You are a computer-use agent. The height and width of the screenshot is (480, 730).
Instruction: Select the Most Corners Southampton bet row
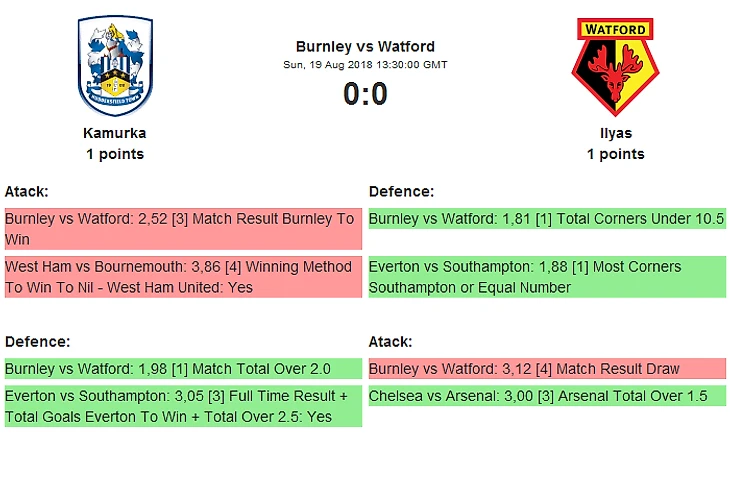click(x=547, y=277)
